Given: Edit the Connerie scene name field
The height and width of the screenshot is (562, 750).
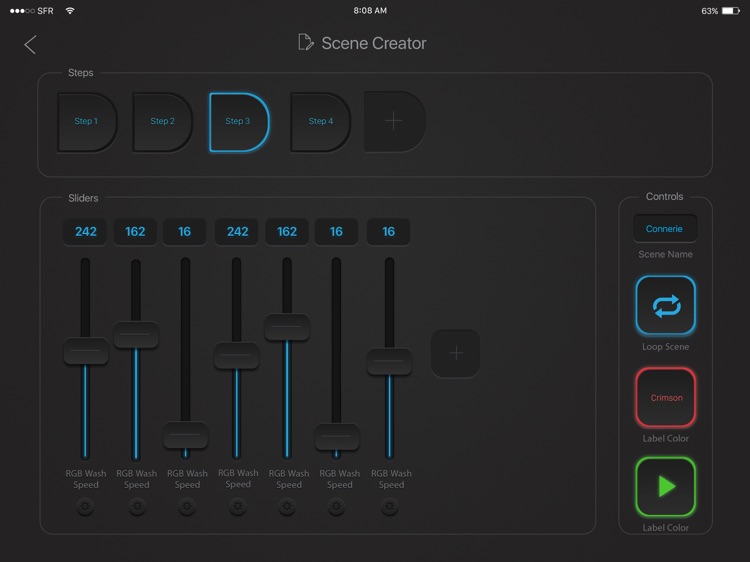Looking at the screenshot, I should click(x=665, y=229).
